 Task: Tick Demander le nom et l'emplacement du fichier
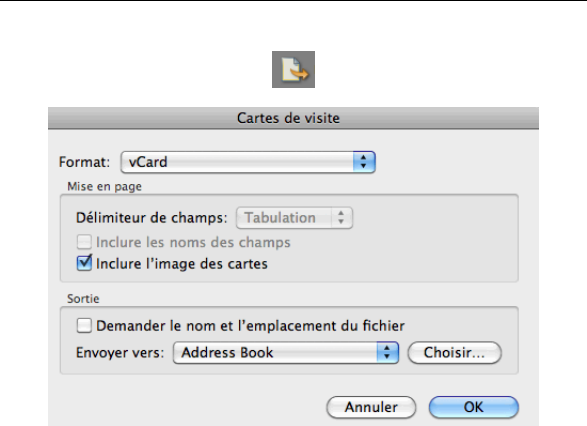84,326
